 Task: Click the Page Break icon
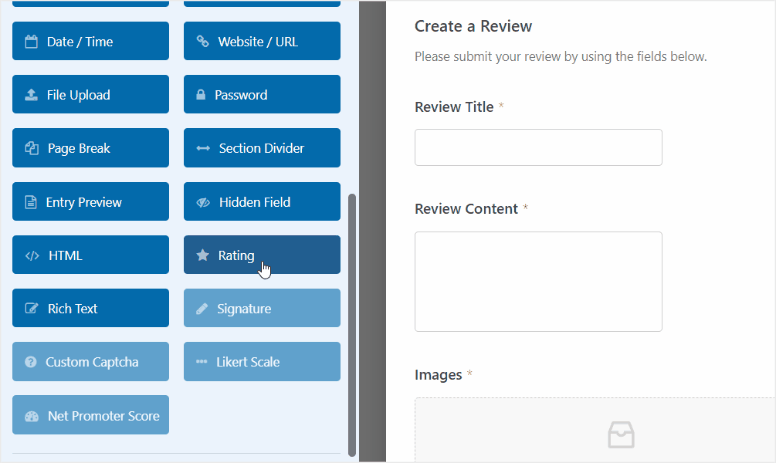coord(31,149)
